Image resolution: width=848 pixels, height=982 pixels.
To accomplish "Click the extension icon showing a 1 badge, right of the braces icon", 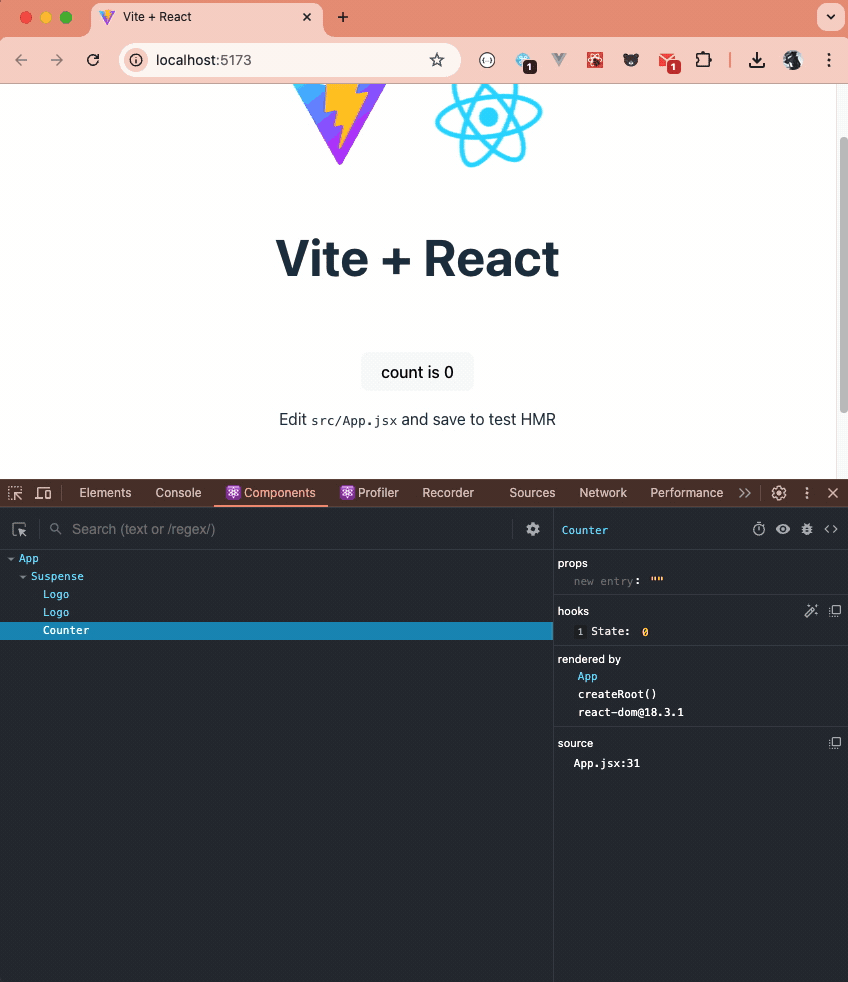I will pos(524,61).
